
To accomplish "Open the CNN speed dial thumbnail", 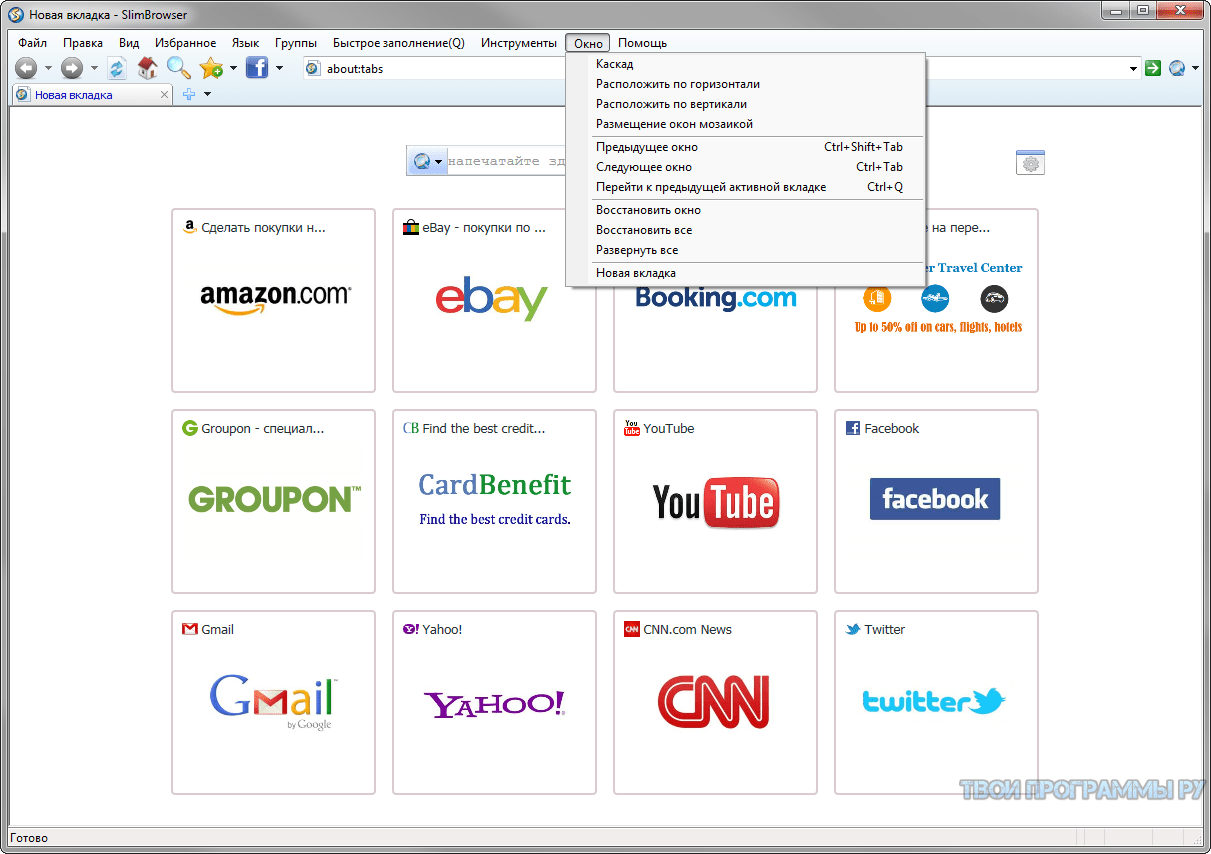I will (716, 702).
